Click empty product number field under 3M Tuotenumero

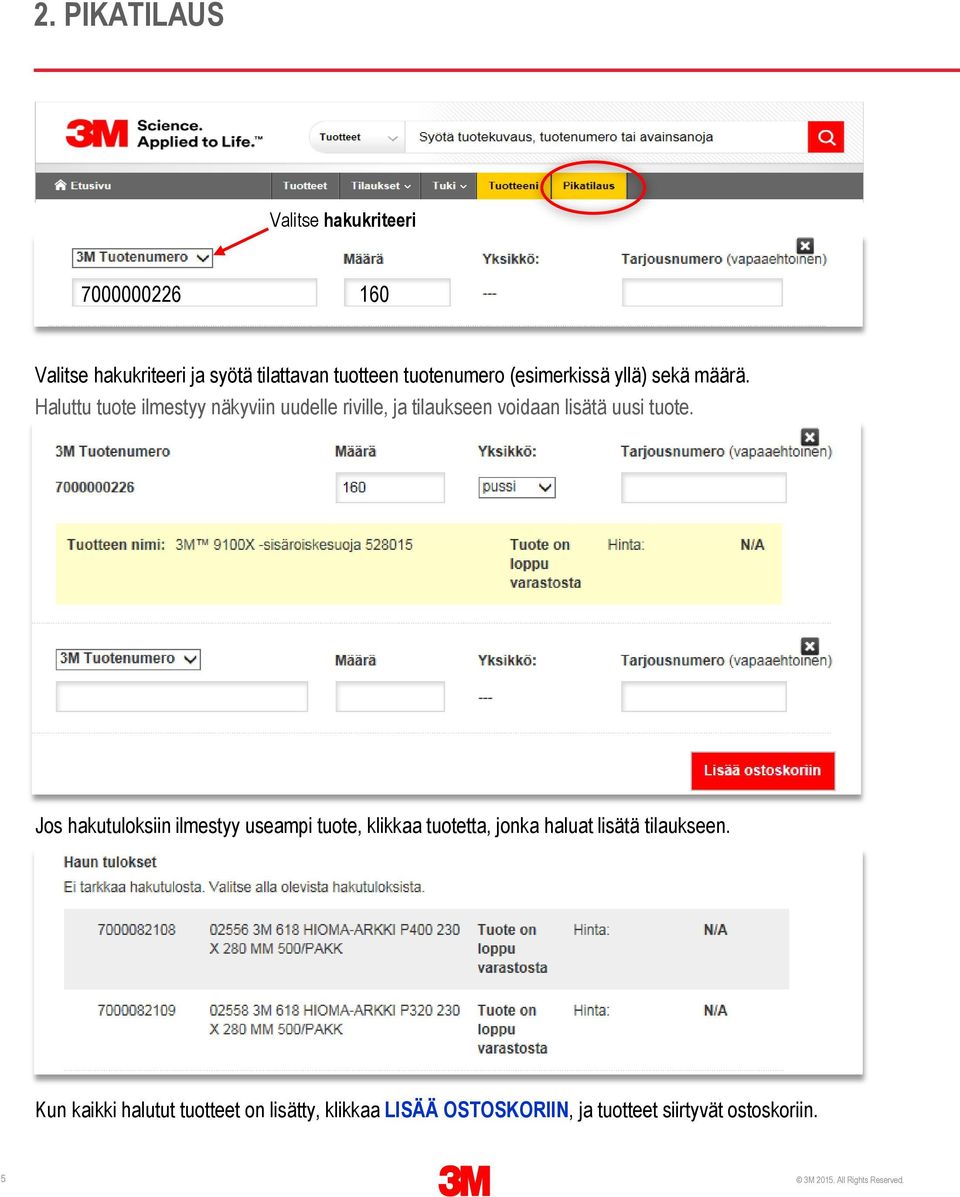pyautogui.click(x=182, y=697)
